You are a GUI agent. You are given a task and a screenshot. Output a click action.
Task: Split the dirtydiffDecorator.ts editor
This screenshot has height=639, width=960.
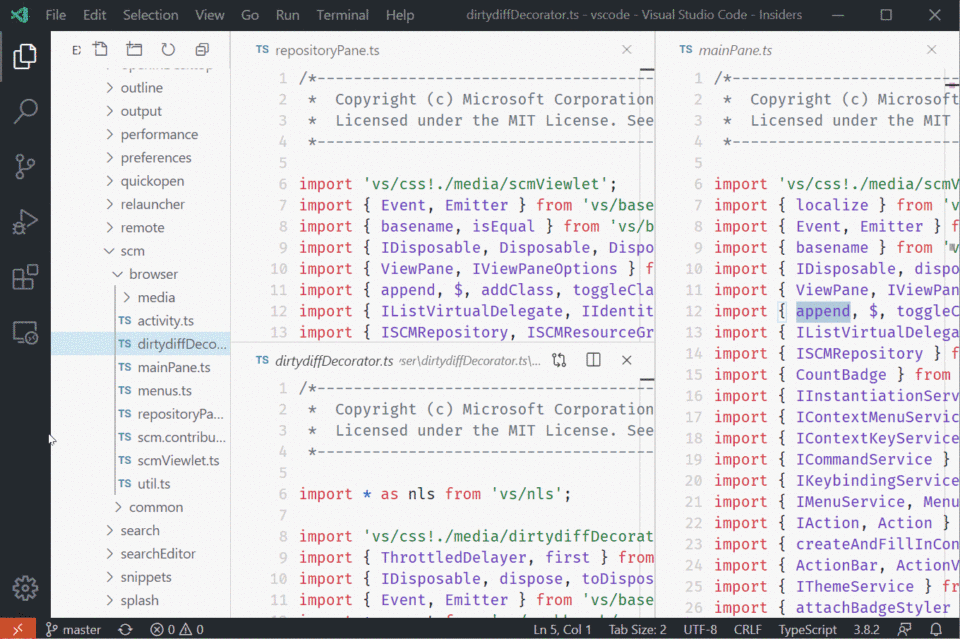593,360
